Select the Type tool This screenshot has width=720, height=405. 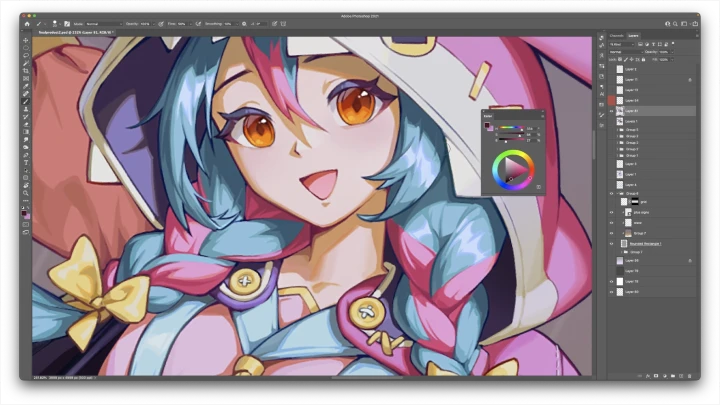coord(26,162)
